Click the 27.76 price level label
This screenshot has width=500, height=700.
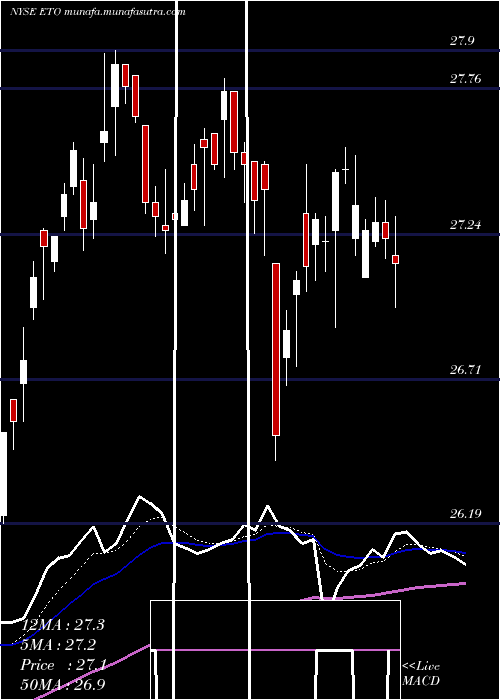(466, 79)
